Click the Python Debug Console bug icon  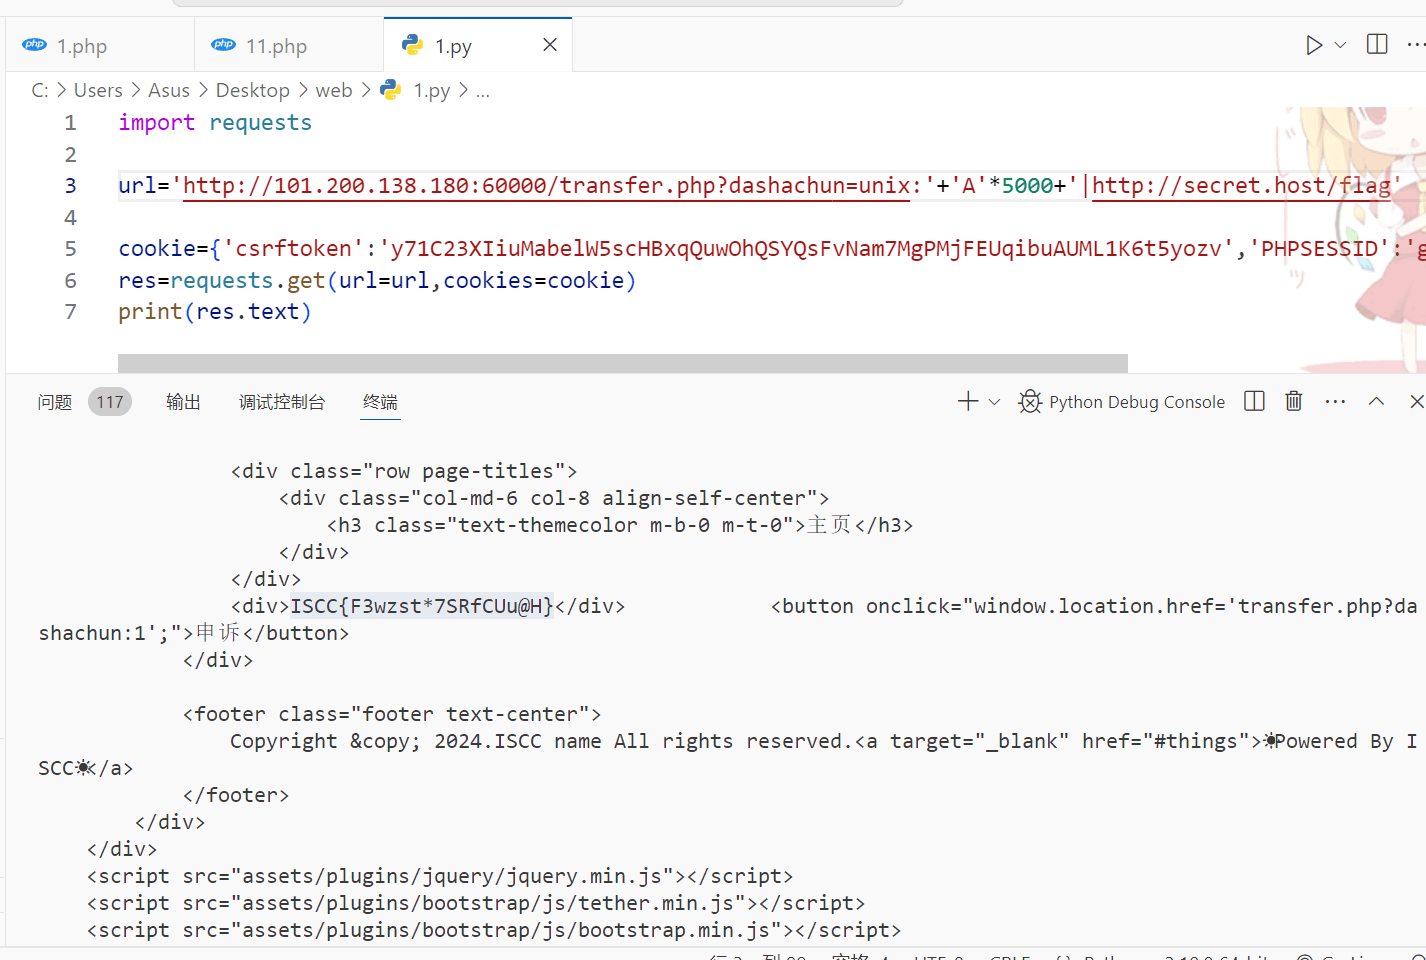coord(1030,402)
